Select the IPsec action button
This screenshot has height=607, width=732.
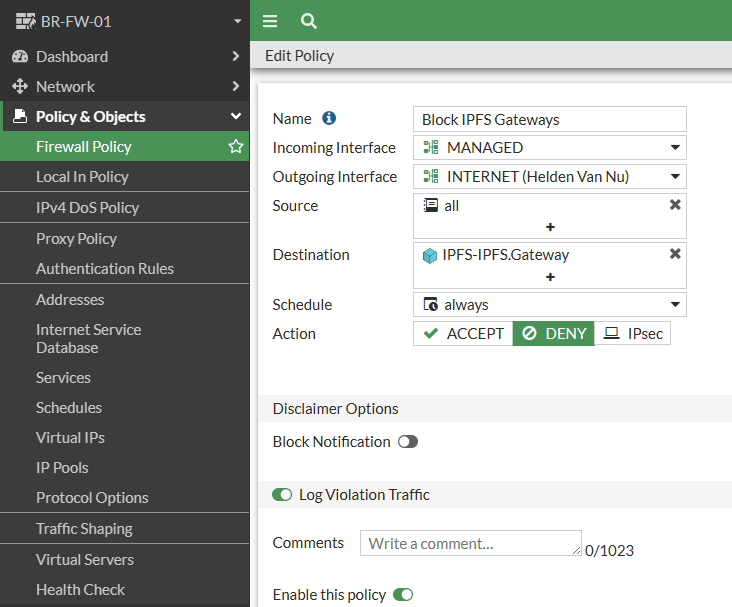(x=632, y=334)
